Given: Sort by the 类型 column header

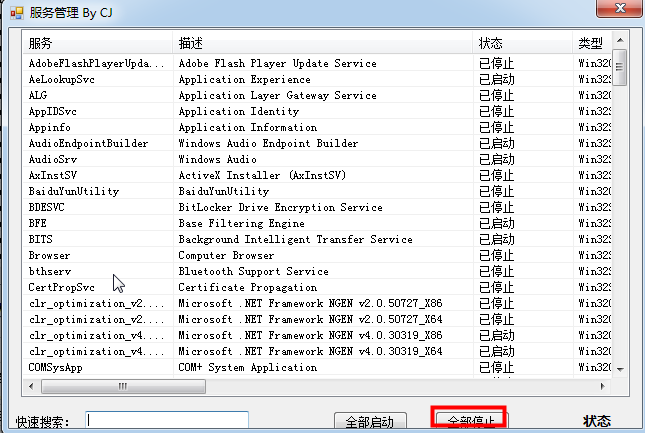Looking at the screenshot, I should pyautogui.click(x=592, y=43).
